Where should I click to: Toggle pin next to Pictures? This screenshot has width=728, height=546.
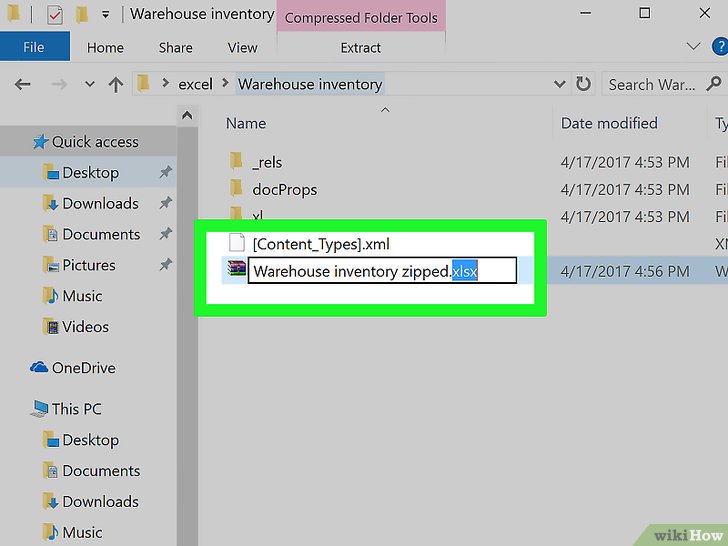pos(165,266)
